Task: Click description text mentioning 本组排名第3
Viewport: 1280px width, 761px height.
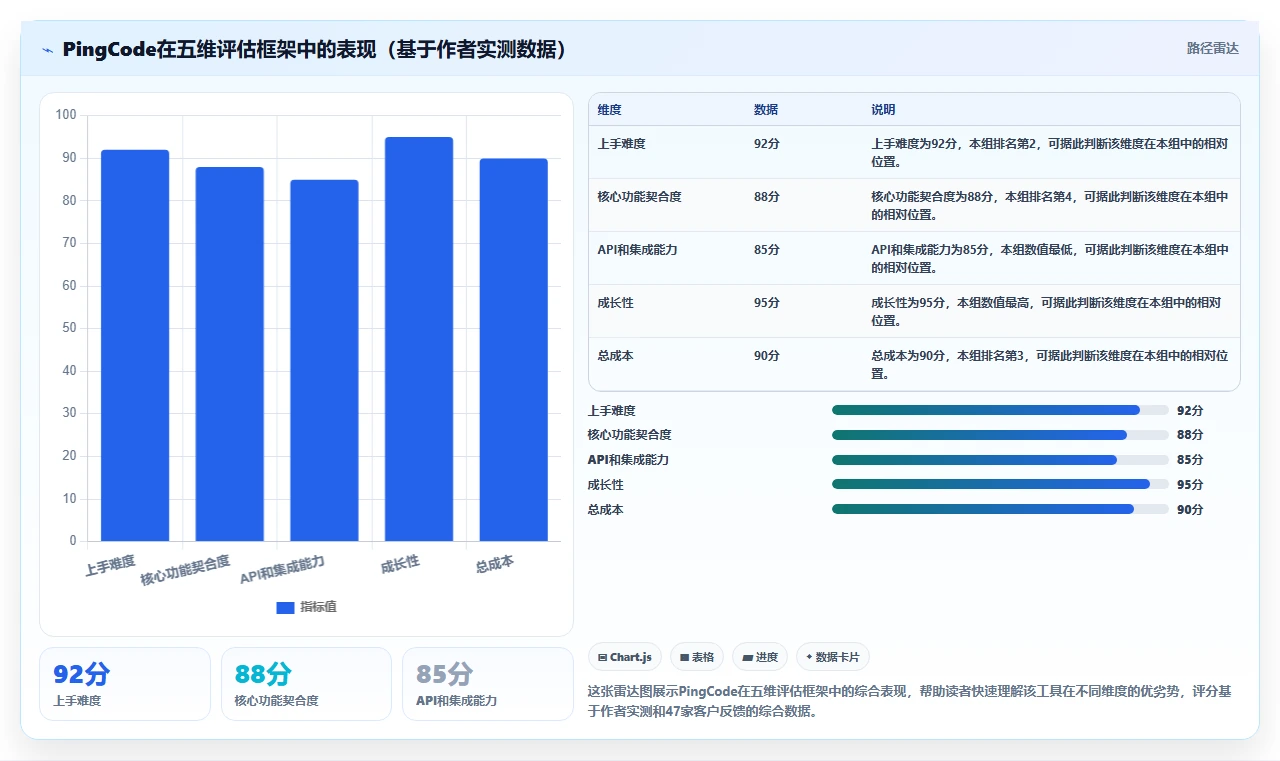Action: pyautogui.click(x=1050, y=364)
